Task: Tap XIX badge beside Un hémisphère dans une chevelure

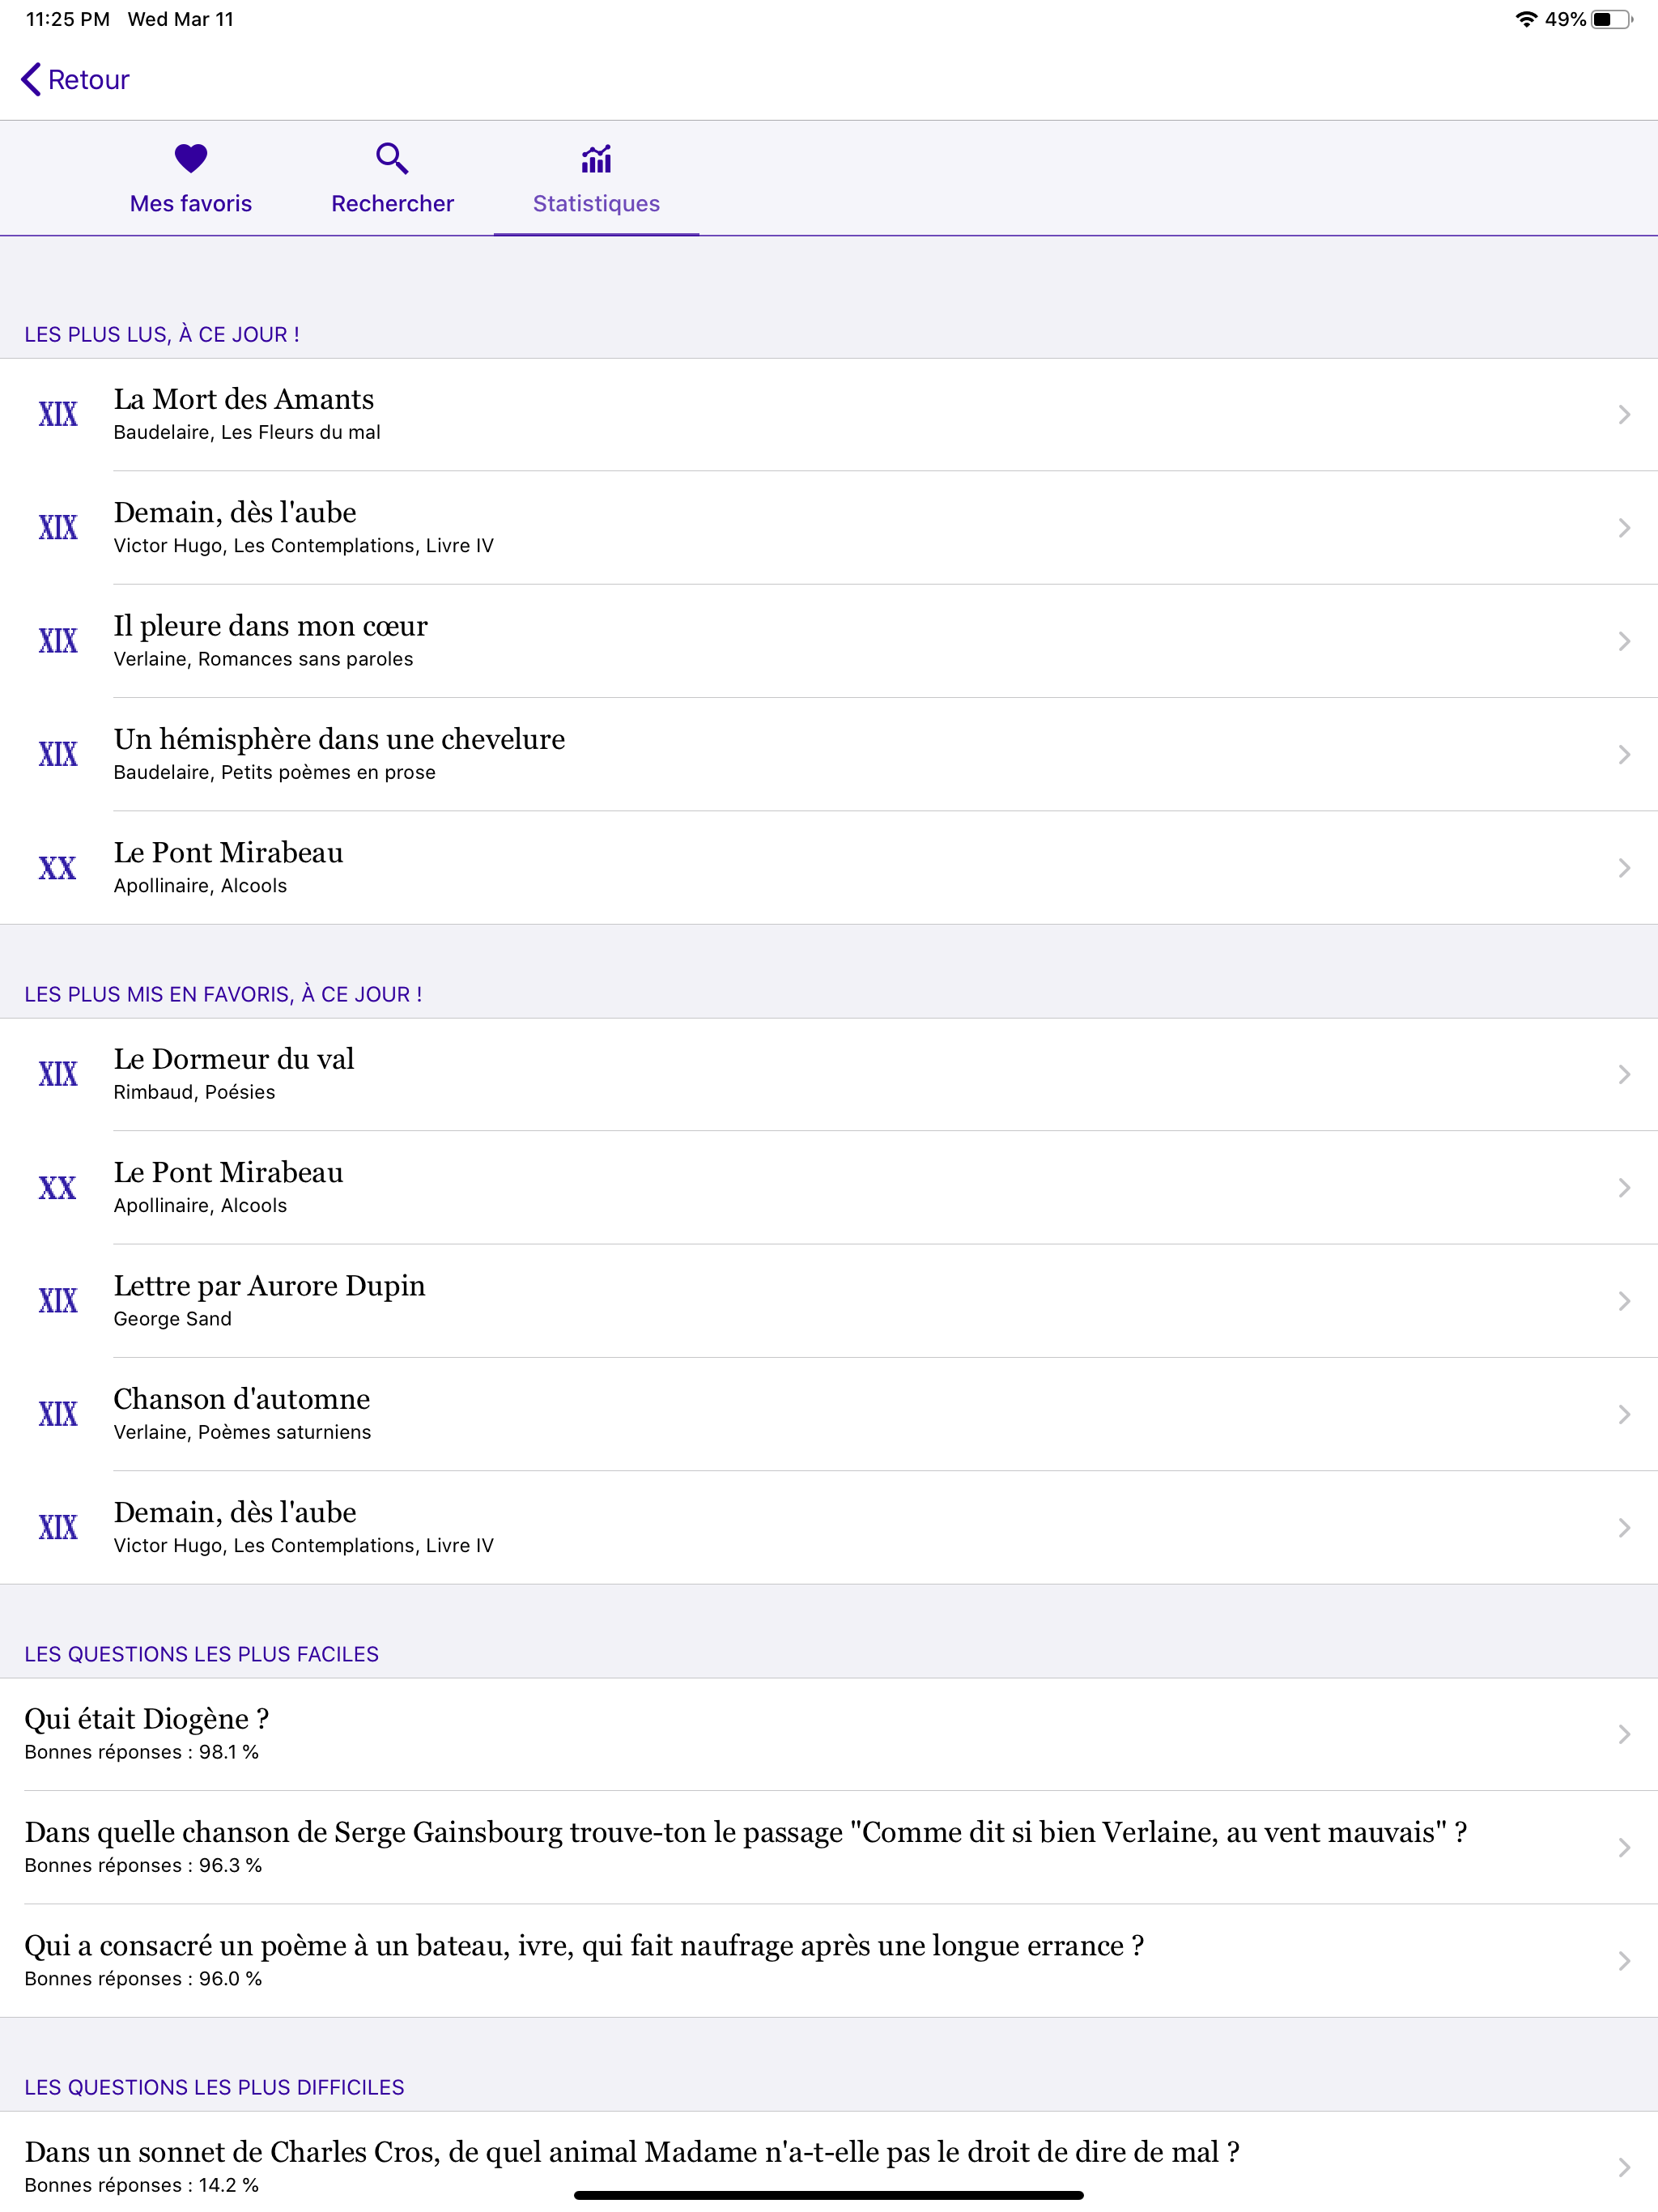Action: (x=58, y=754)
